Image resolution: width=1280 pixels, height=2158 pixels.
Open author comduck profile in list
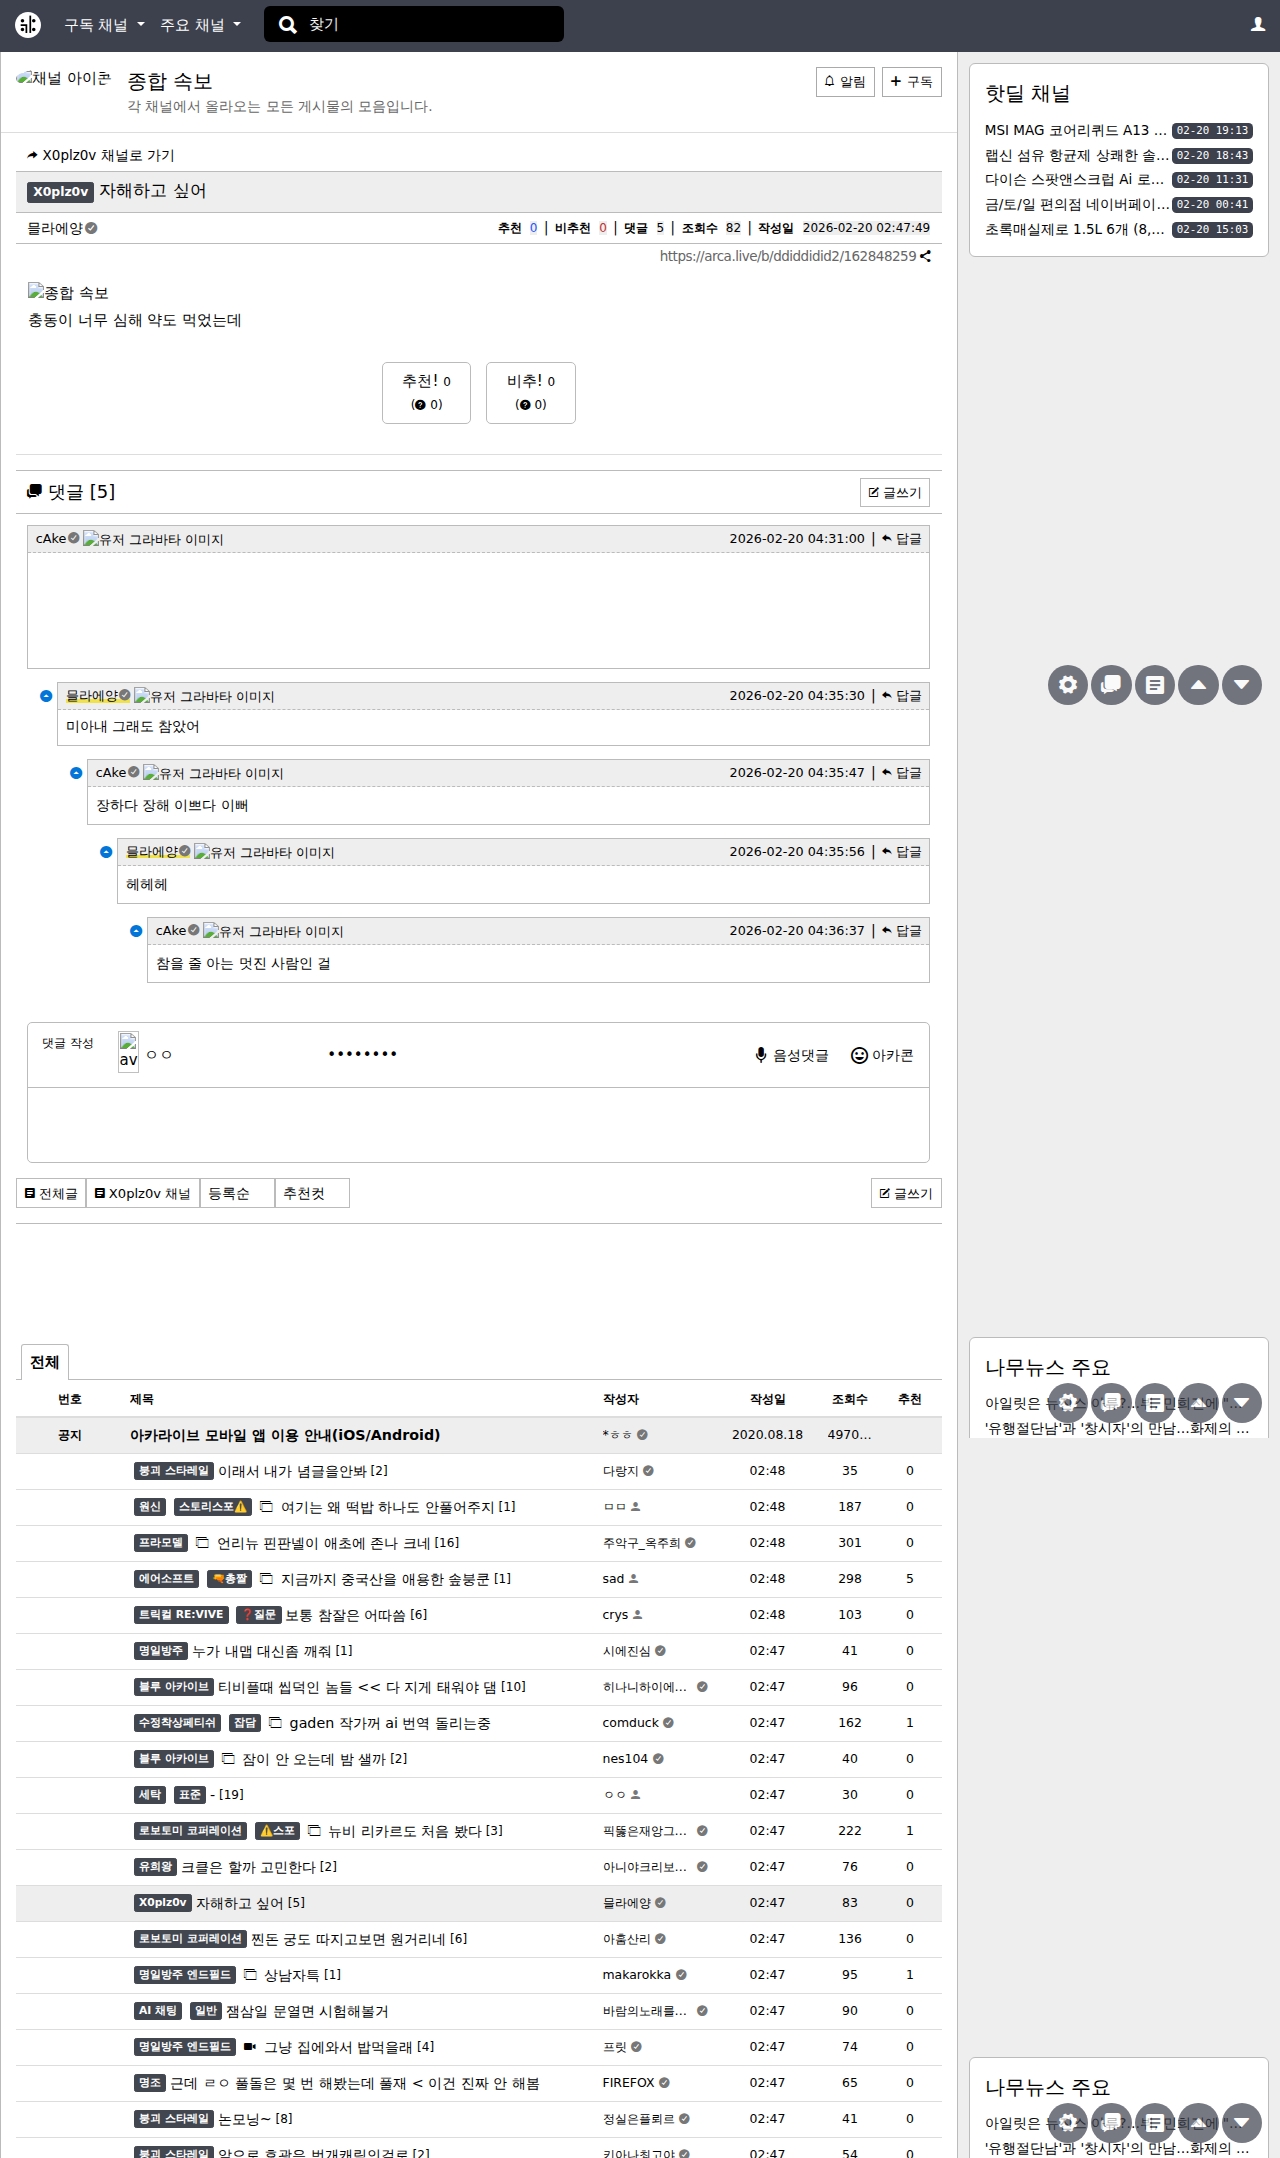point(630,1723)
